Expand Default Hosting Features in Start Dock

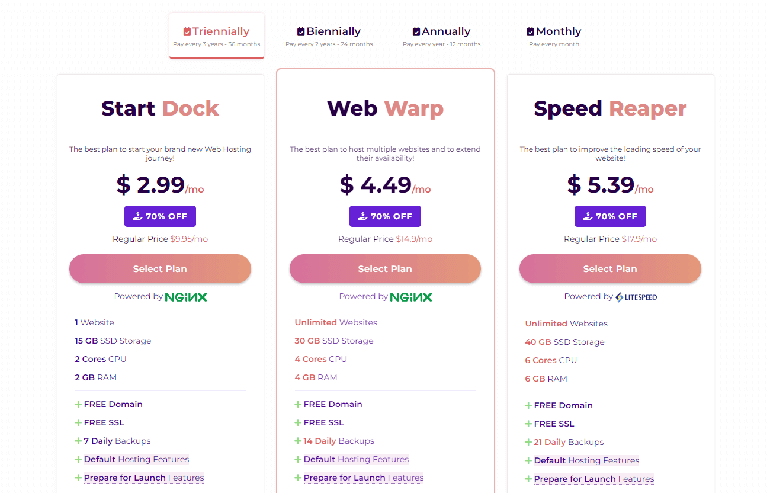coord(136,459)
